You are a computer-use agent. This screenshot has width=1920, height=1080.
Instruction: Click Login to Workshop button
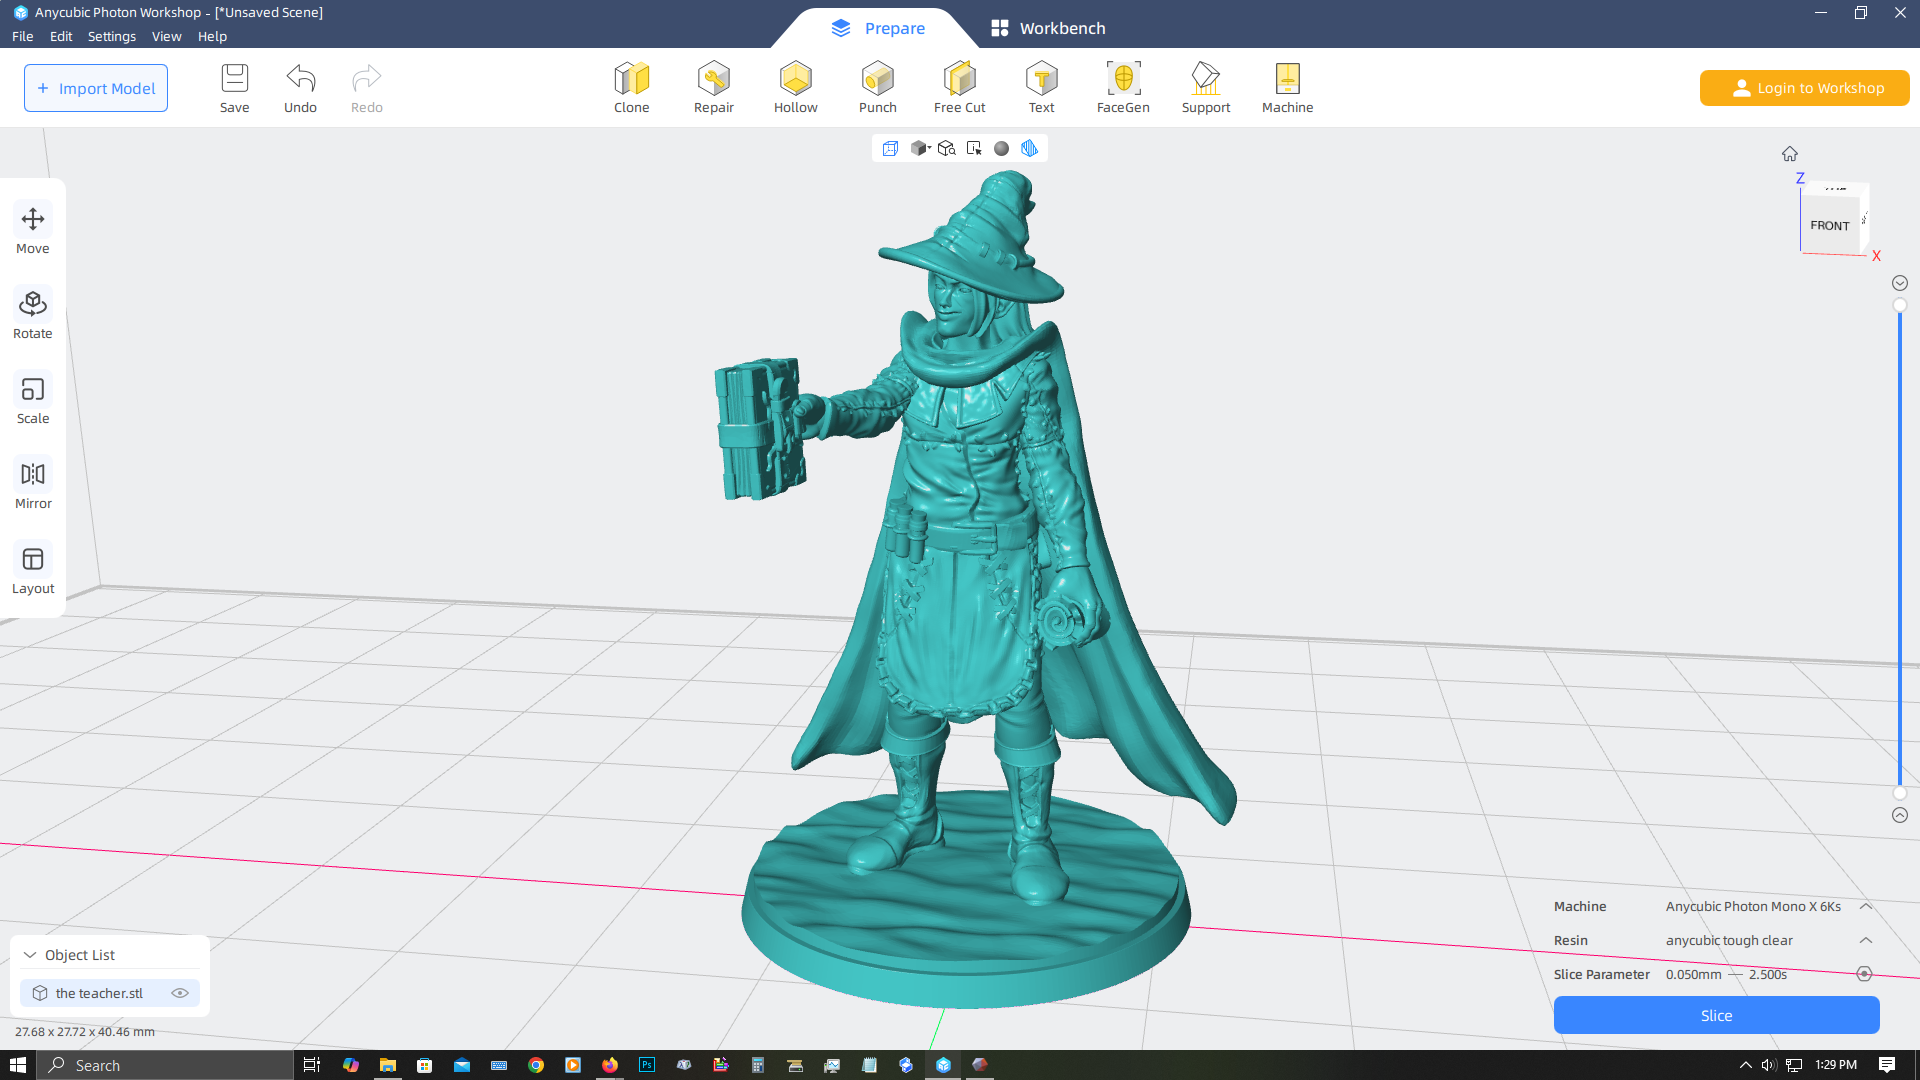coord(1804,88)
